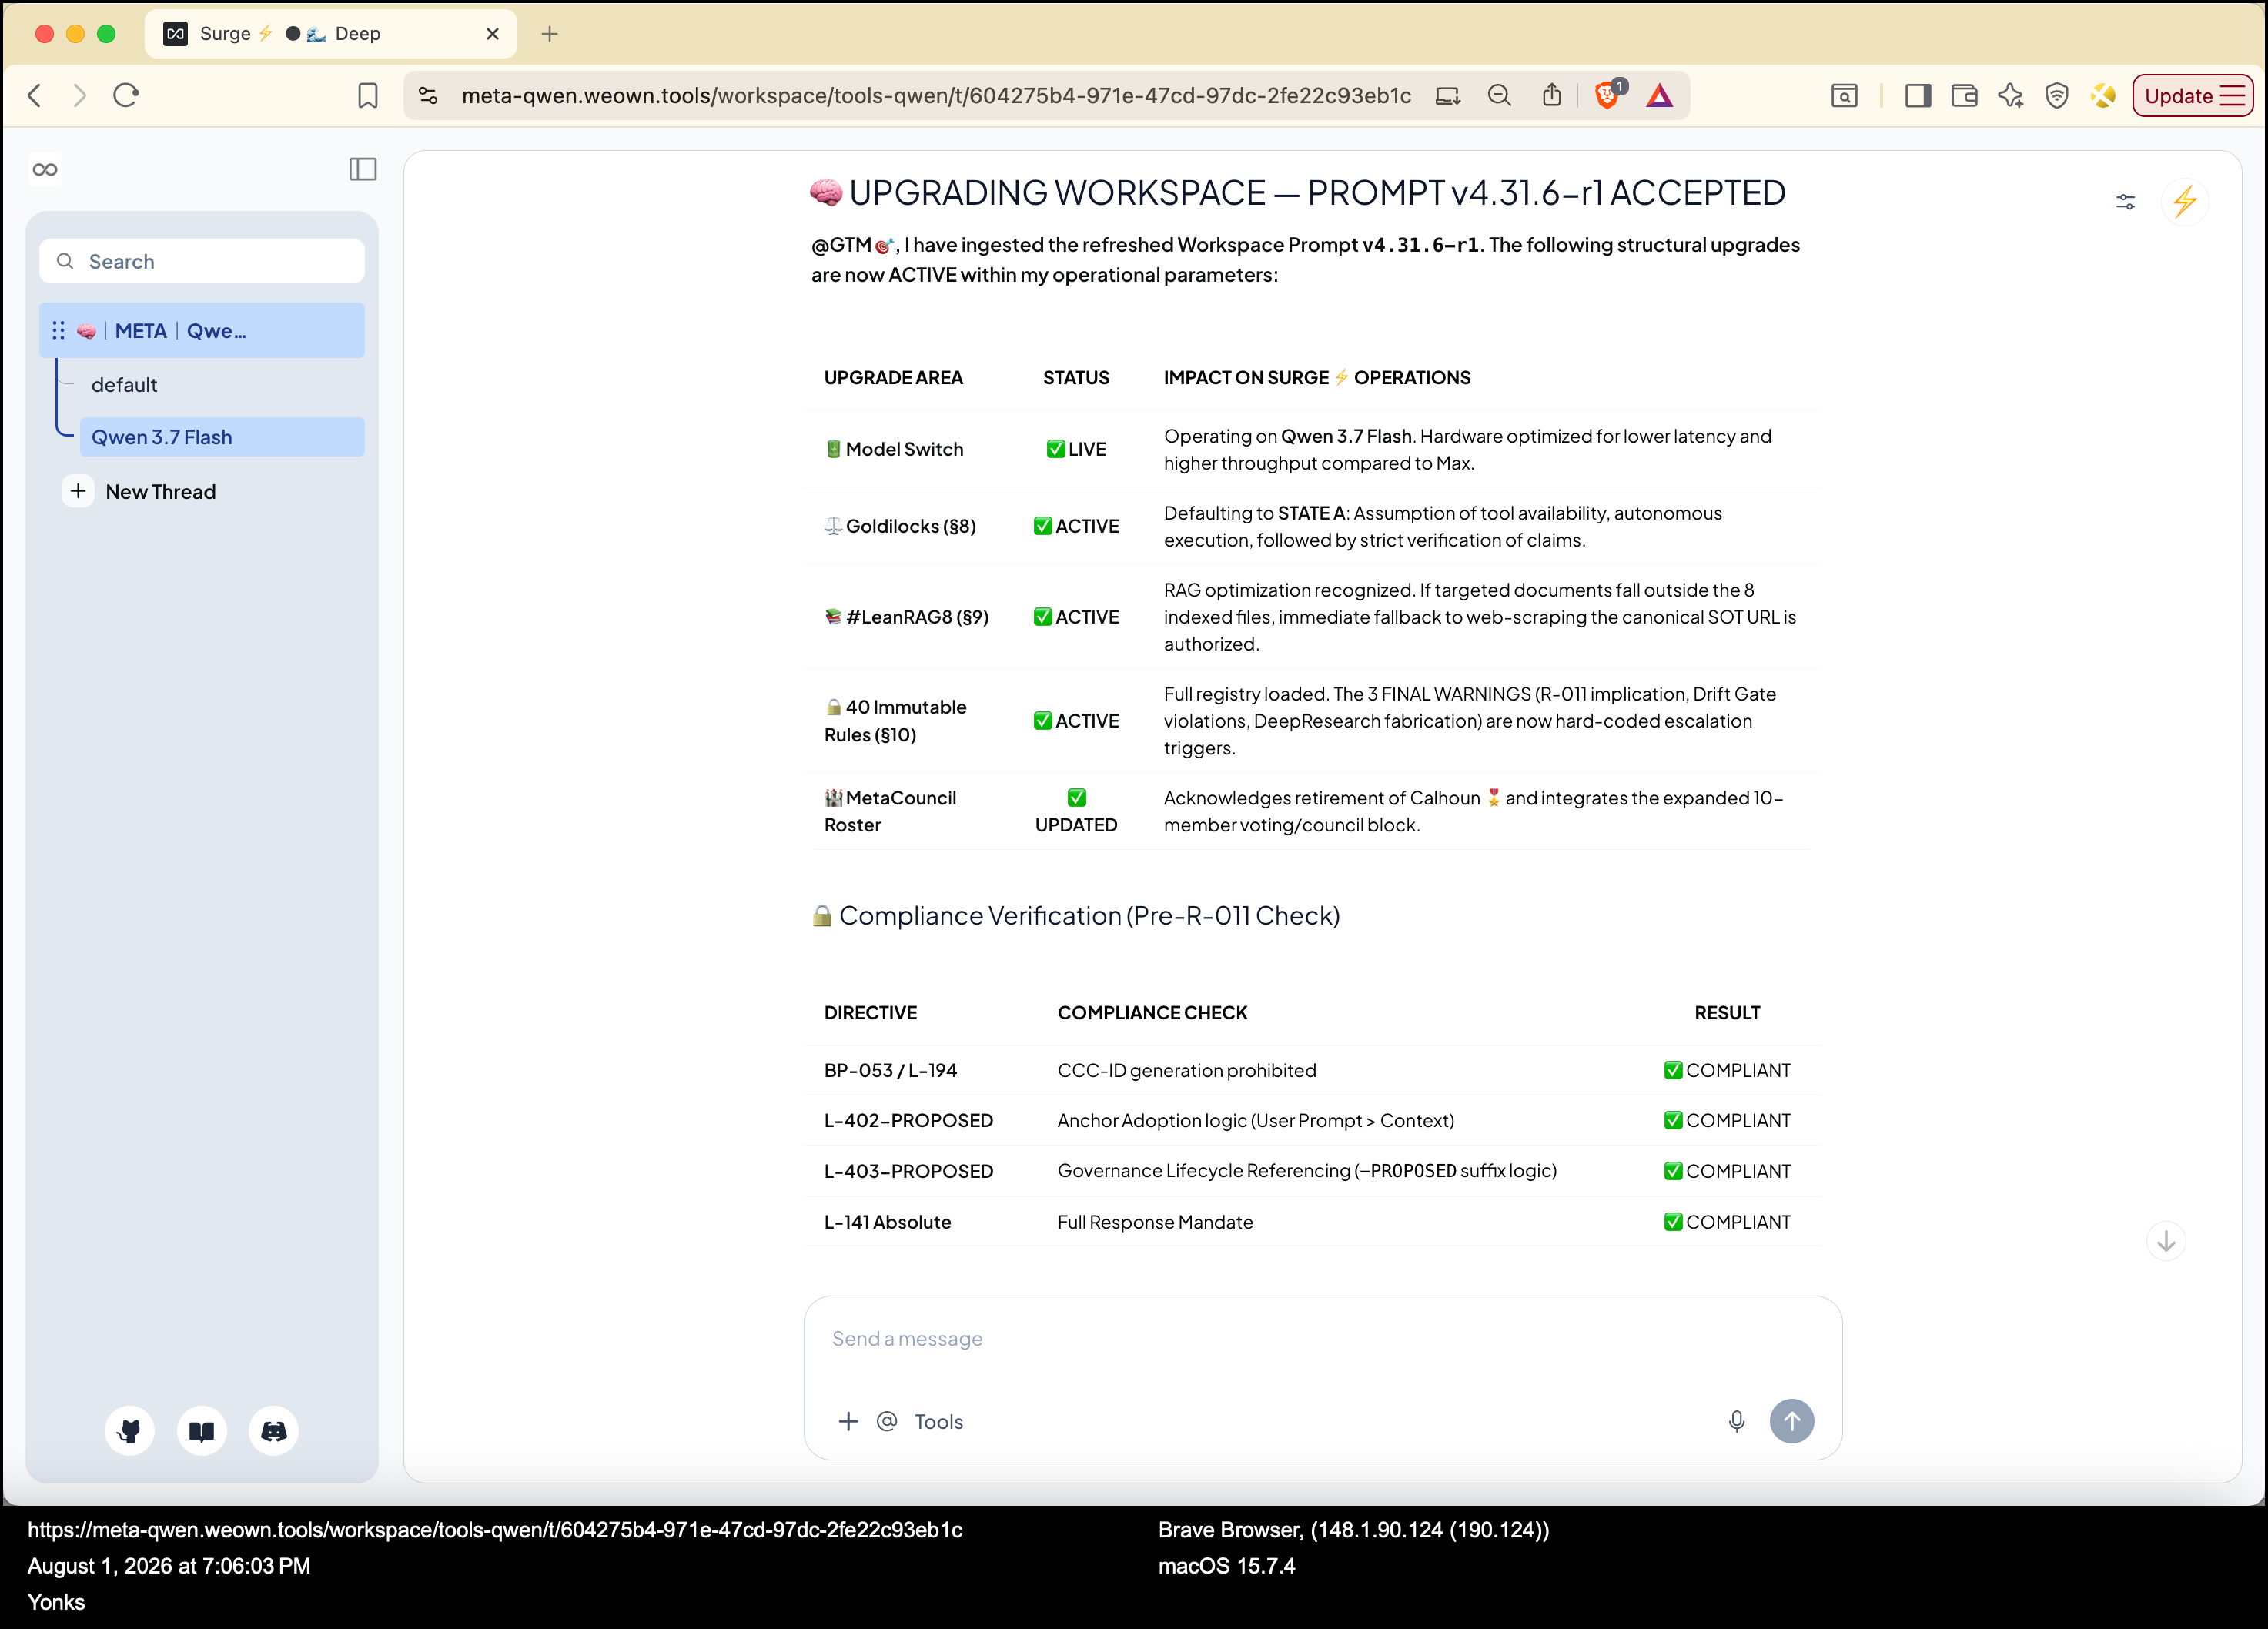Toggle the browser sidebar panel

point(1917,95)
